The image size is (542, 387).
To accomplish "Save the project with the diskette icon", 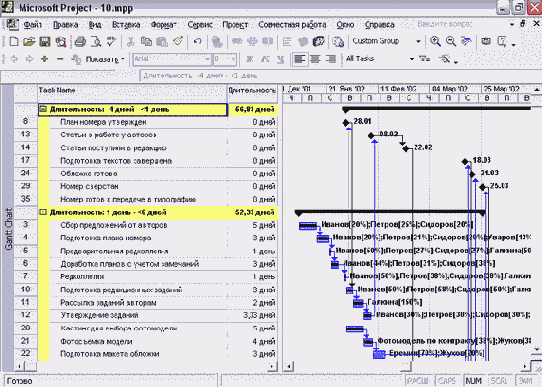I will [45, 42].
